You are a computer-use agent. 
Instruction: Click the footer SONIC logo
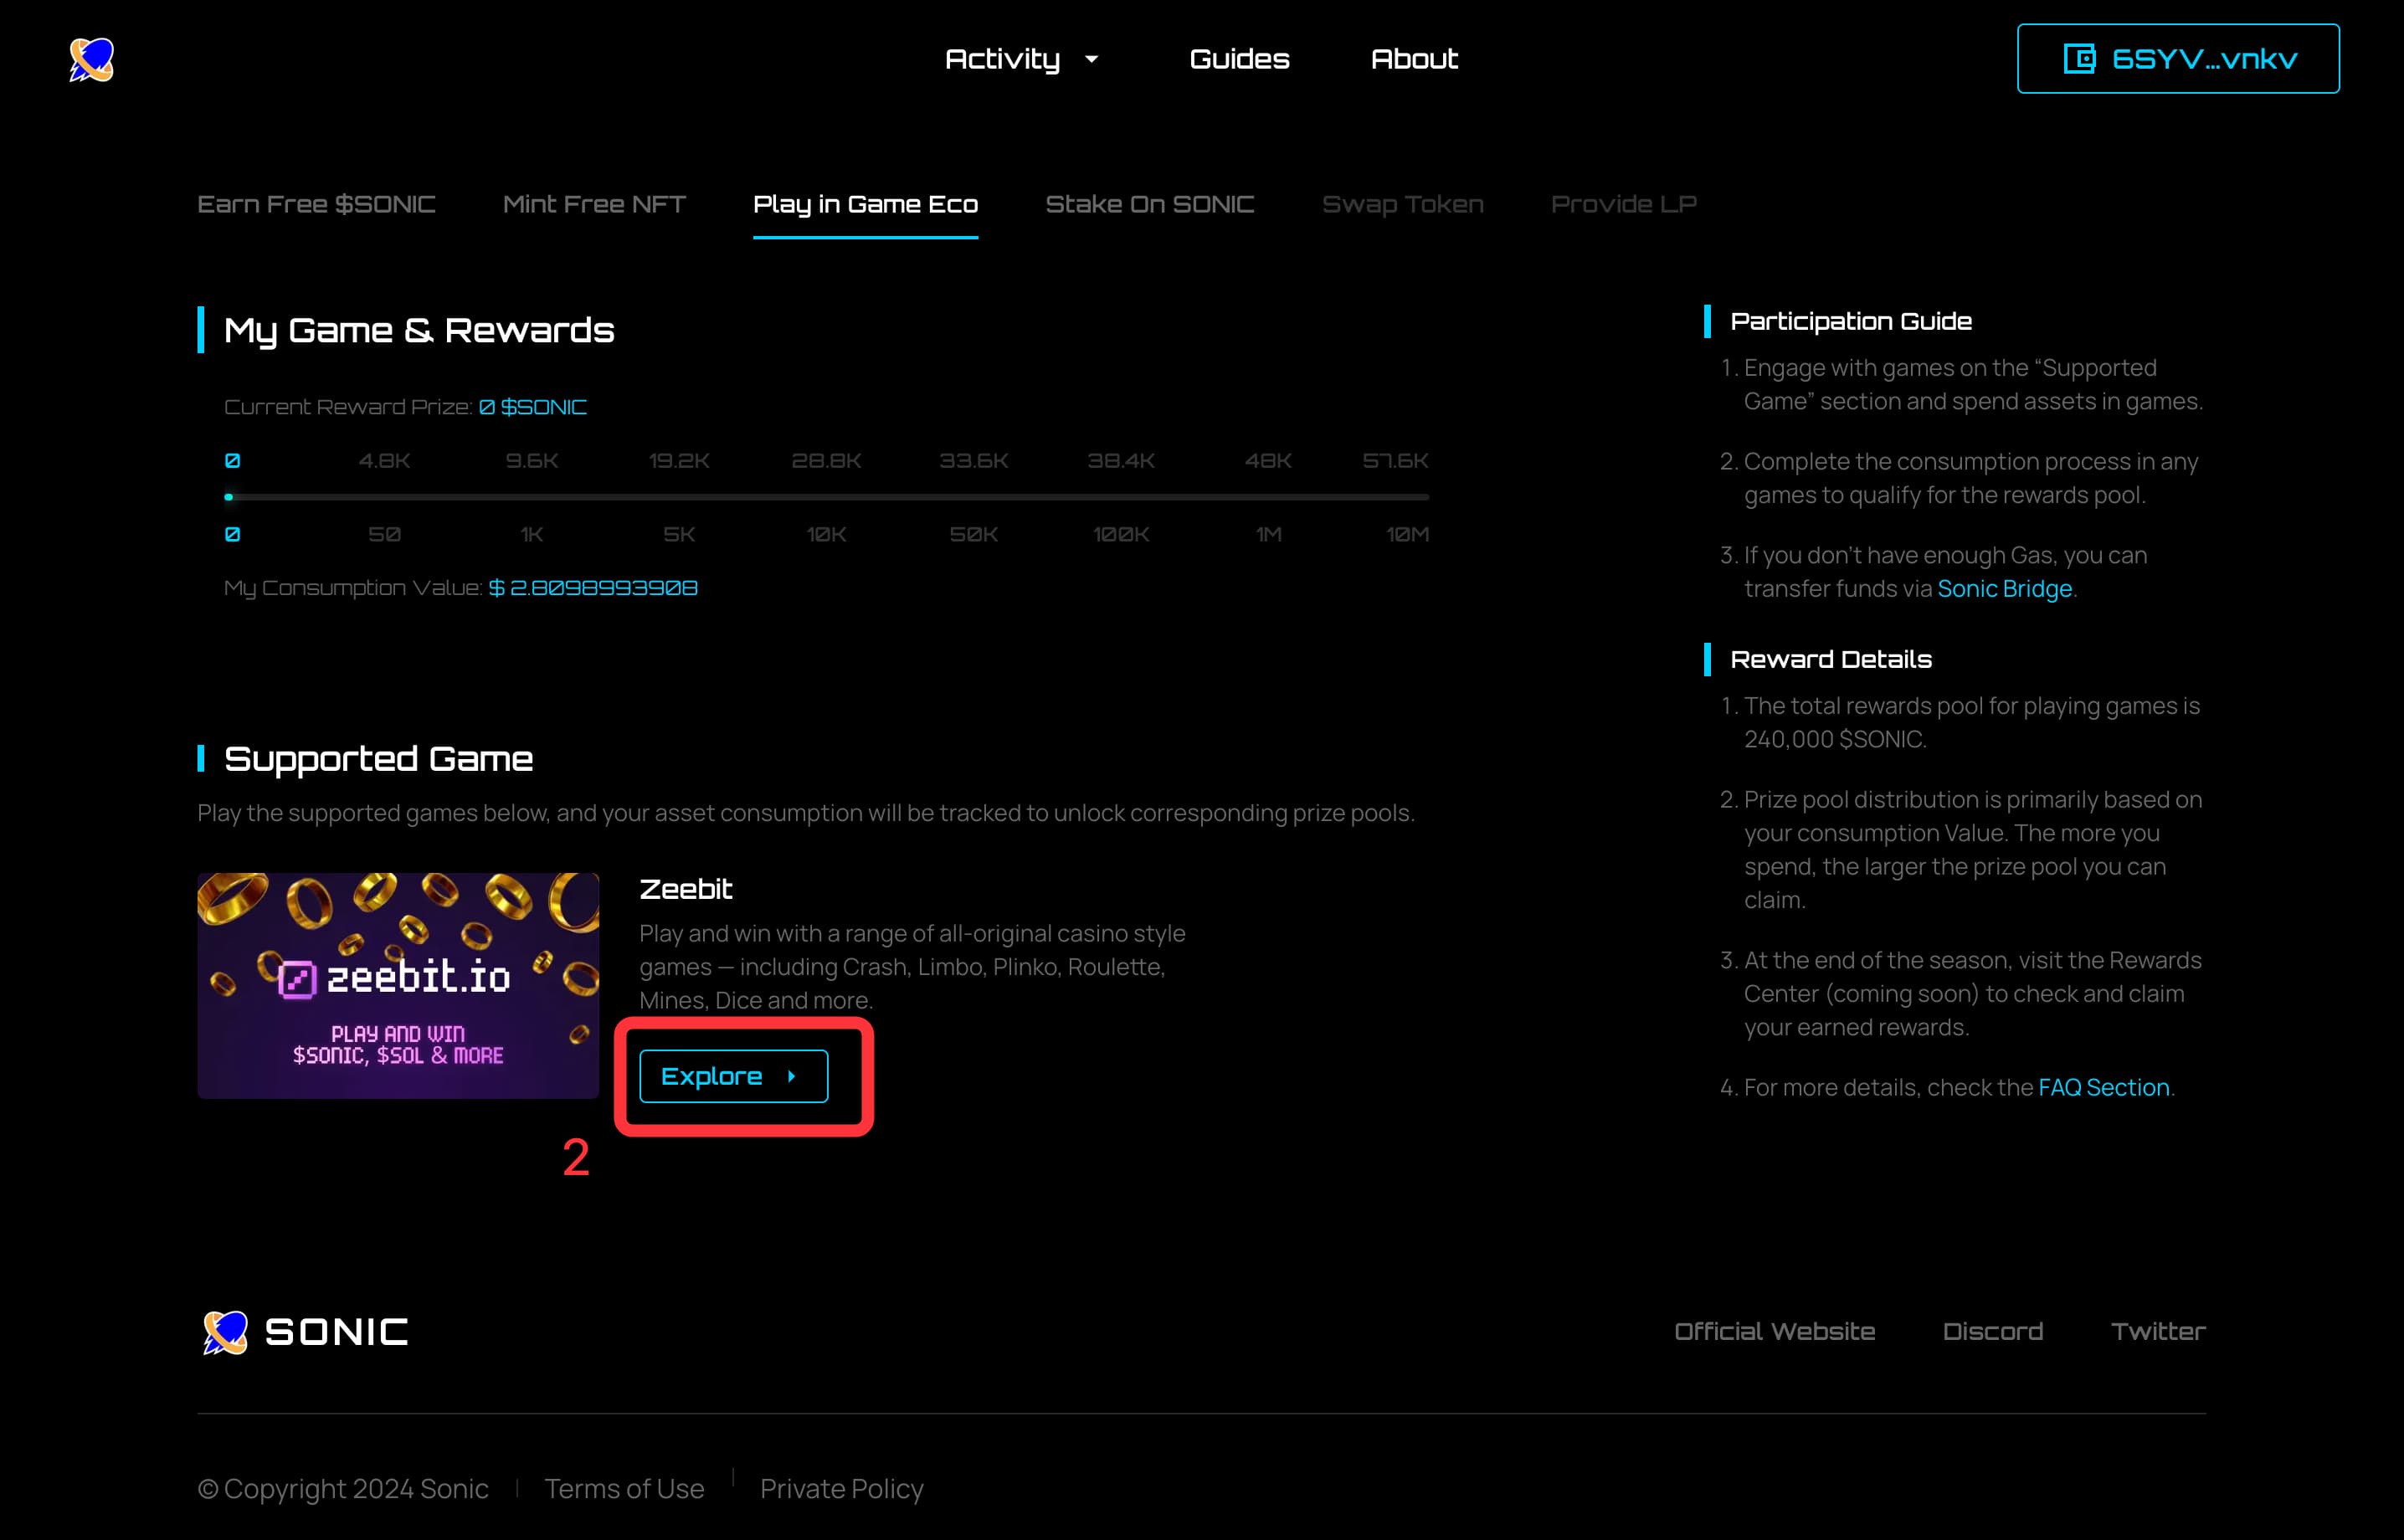pyautogui.click(x=305, y=1332)
